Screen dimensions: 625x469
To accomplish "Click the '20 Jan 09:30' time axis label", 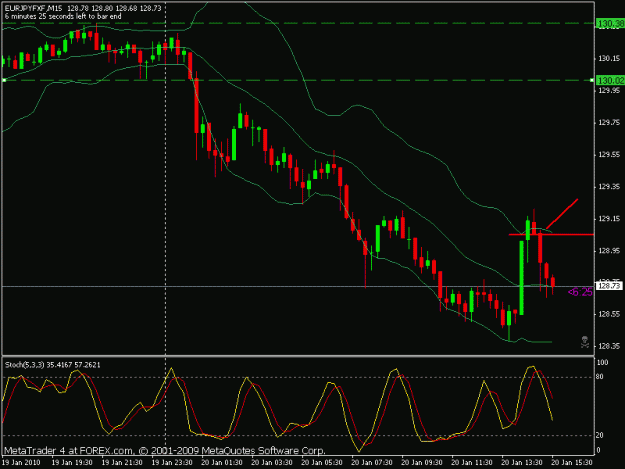I will point(421,462).
